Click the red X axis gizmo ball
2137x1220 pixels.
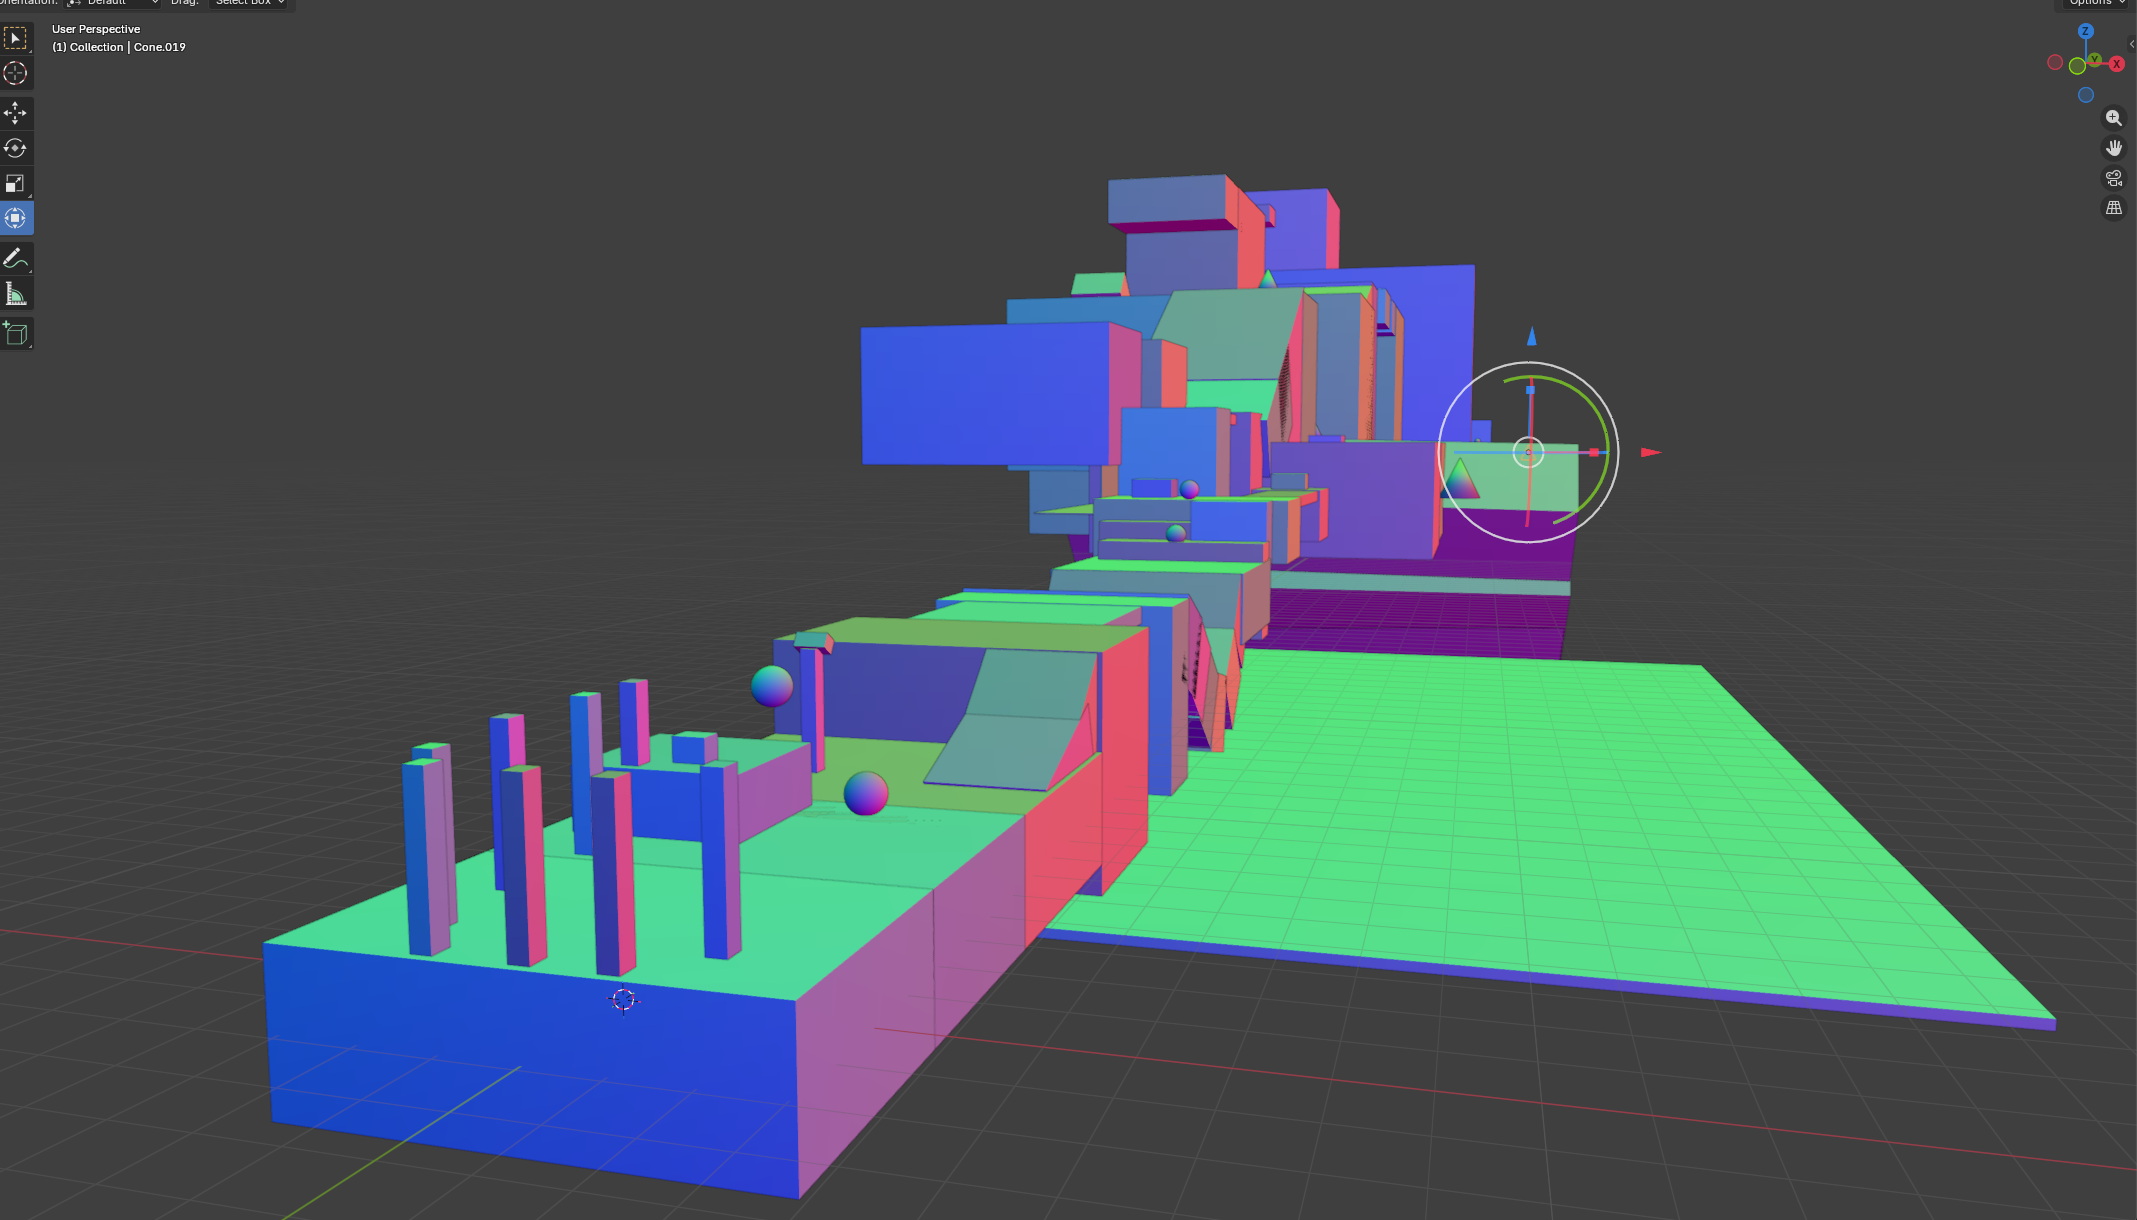click(2117, 64)
